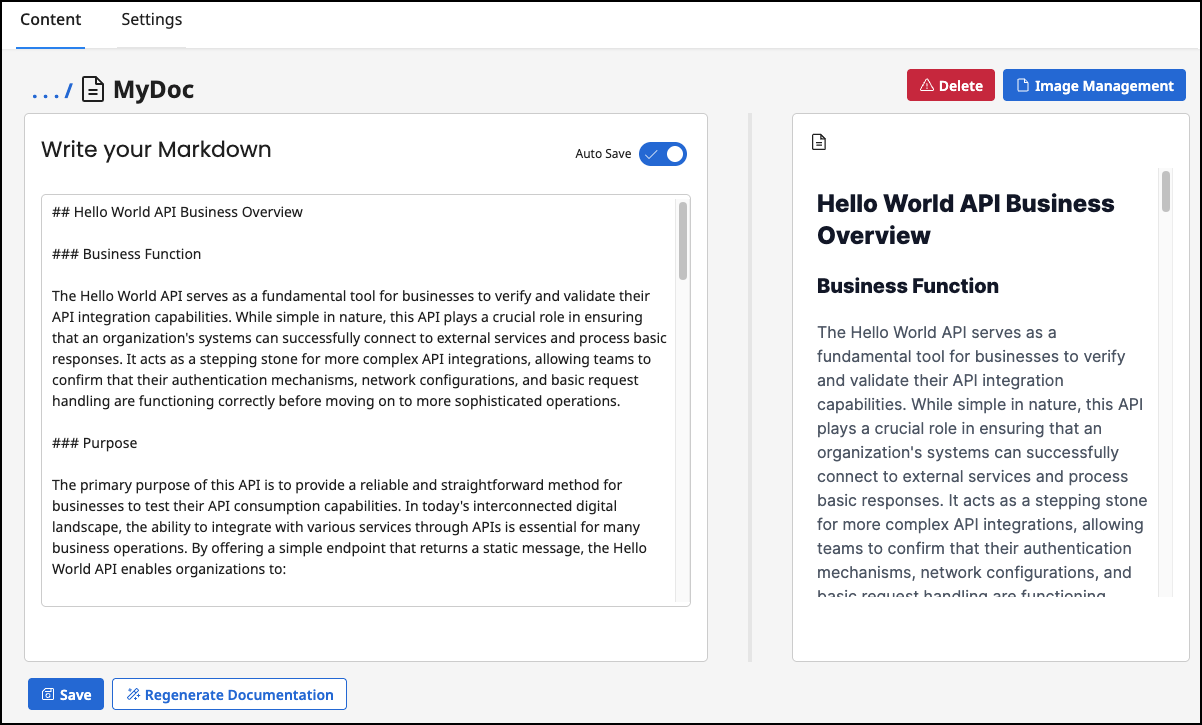The height and width of the screenshot is (725, 1202).
Task: Click the warning triangle on the Delete button
Action: click(x=929, y=85)
